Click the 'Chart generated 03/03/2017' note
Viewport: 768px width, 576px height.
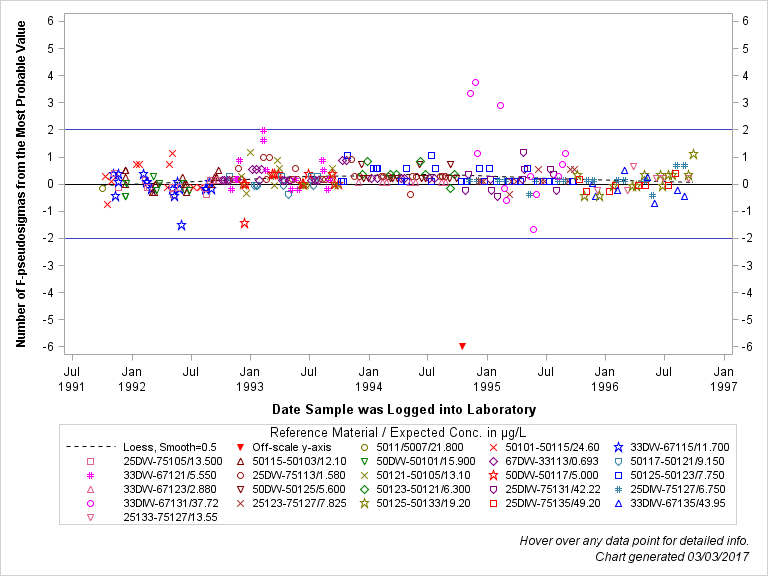tap(672, 557)
